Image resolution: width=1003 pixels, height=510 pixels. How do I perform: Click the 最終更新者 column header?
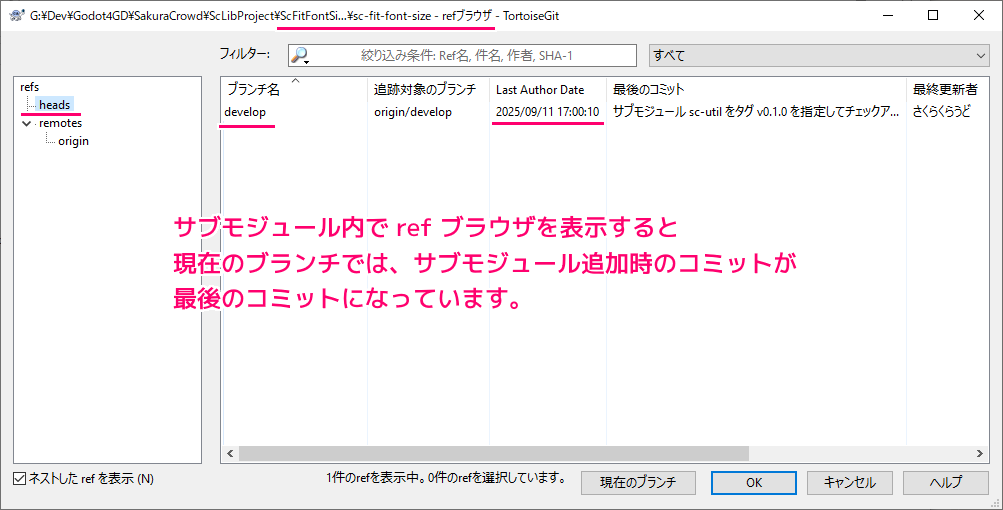coord(945,90)
